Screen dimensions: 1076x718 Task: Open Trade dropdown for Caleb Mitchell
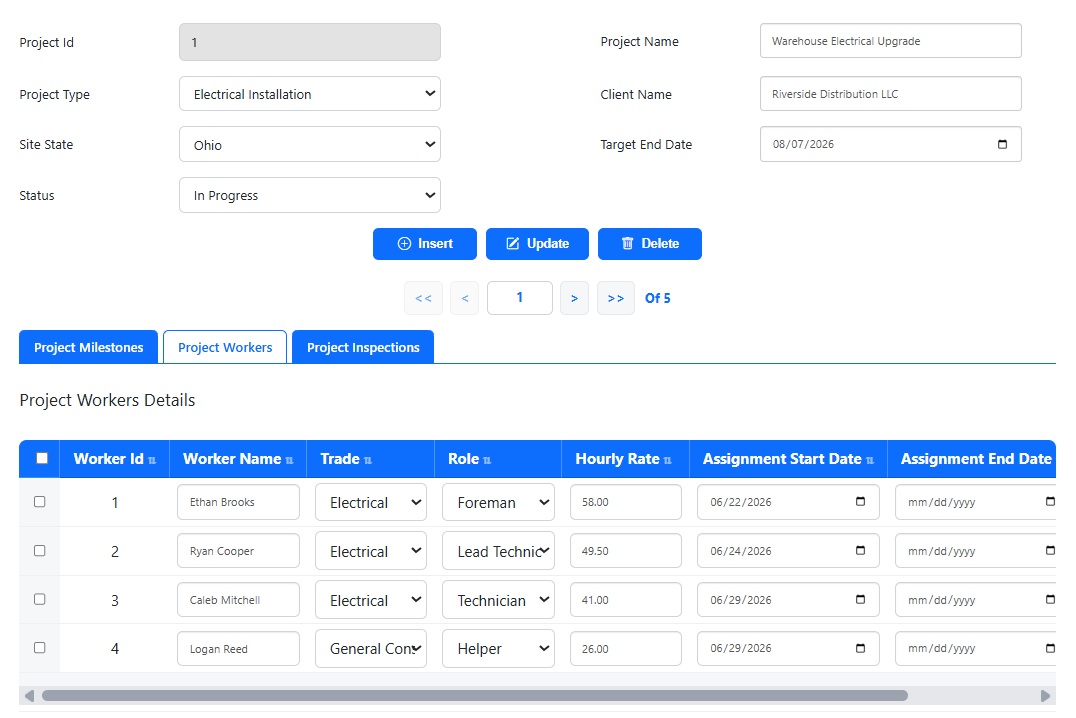click(x=371, y=600)
